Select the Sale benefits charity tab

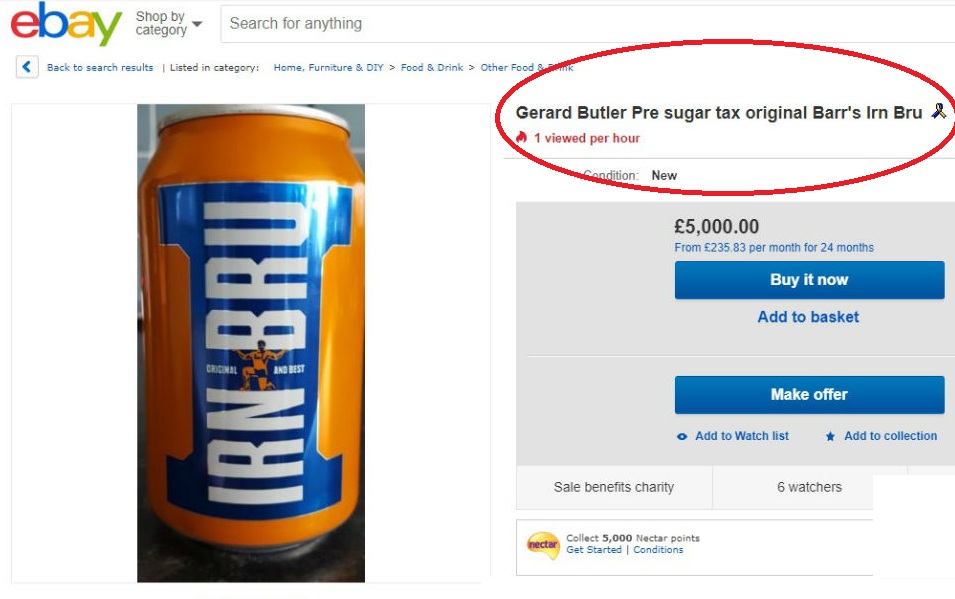pyautogui.click(x=614, y=487)
